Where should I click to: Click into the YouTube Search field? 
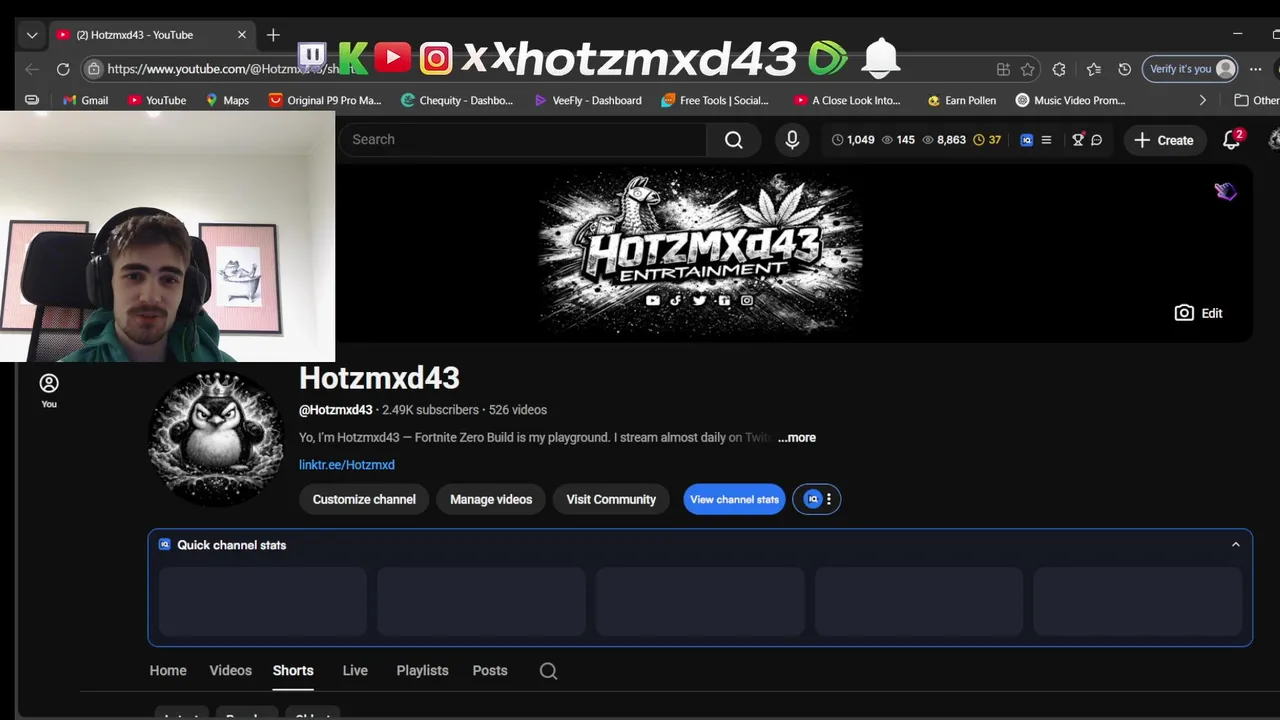[523, 140]
